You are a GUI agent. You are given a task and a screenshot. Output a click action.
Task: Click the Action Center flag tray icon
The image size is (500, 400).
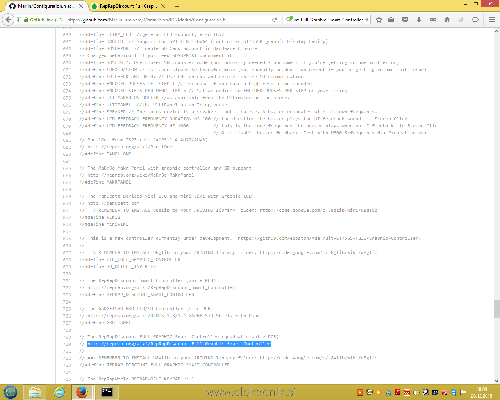(463, 392)
